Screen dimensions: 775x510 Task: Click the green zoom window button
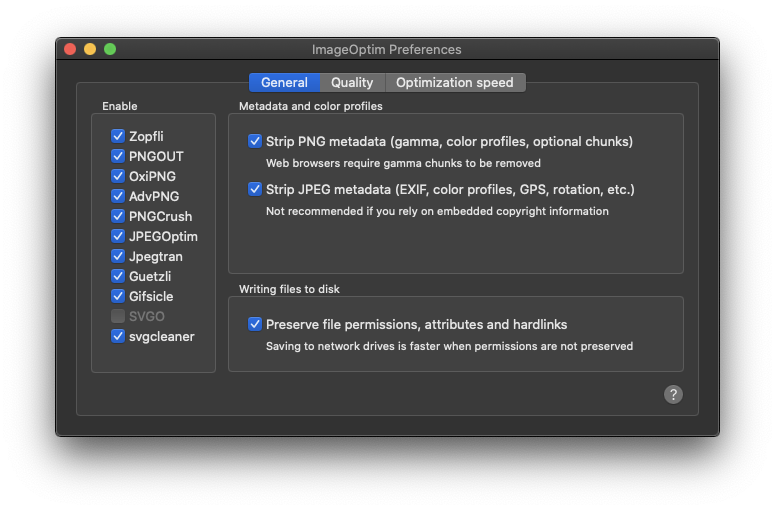click(110, 49)
